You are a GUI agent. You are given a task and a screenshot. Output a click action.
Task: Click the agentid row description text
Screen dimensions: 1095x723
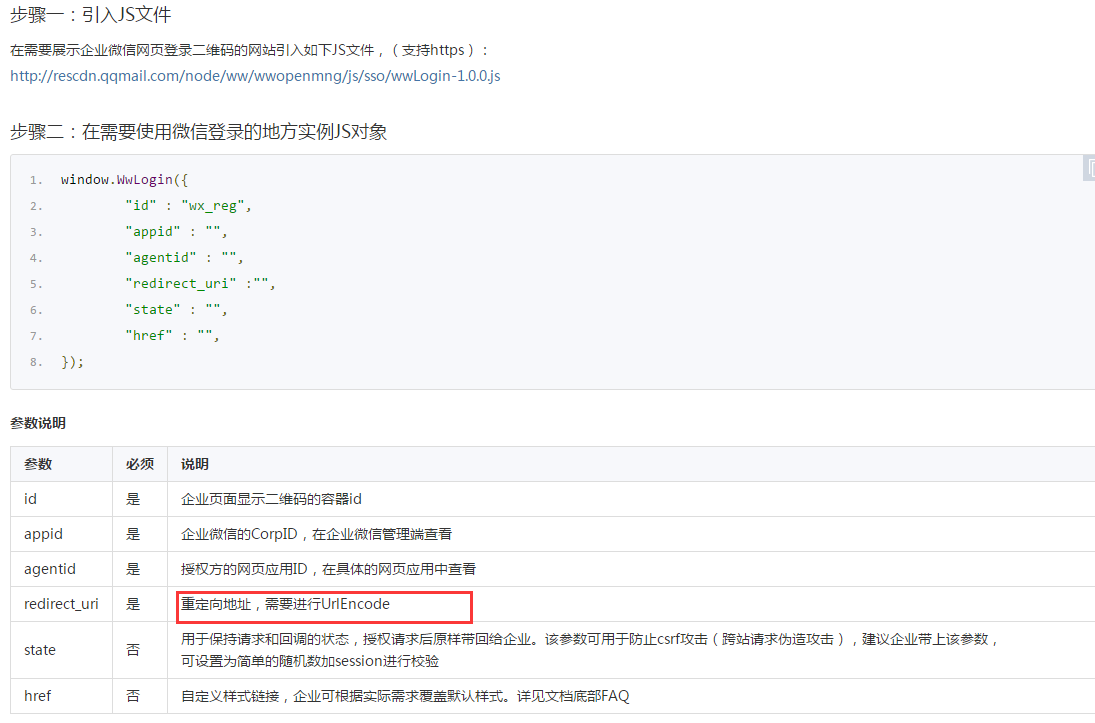click(x=328, y=569)
